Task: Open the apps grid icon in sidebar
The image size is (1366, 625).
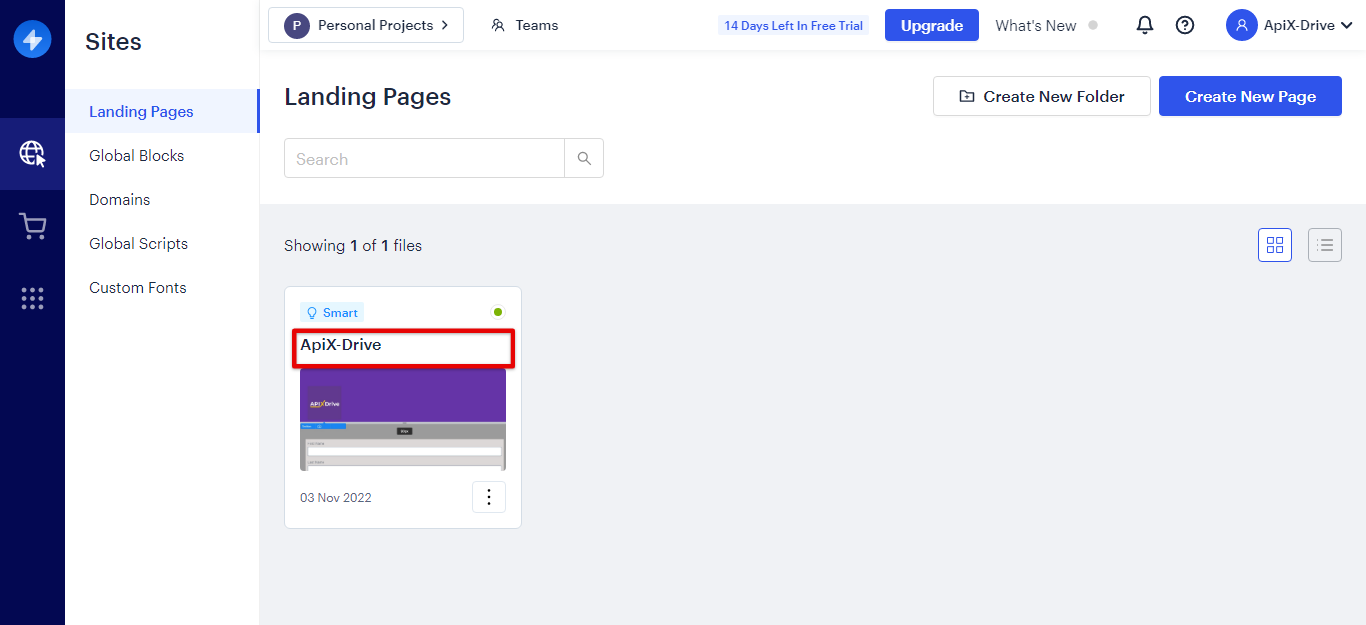Action: (x=32, y=298)
